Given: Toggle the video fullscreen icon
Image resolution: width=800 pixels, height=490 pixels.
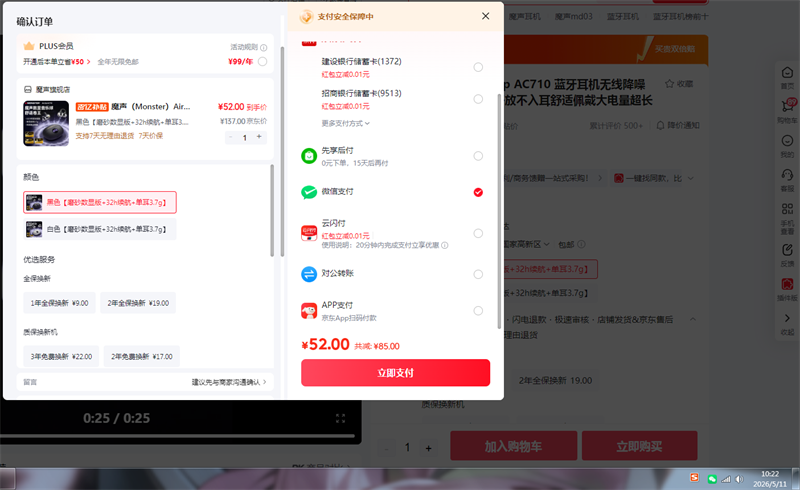Looking at the screenshot, I should 340,419.
